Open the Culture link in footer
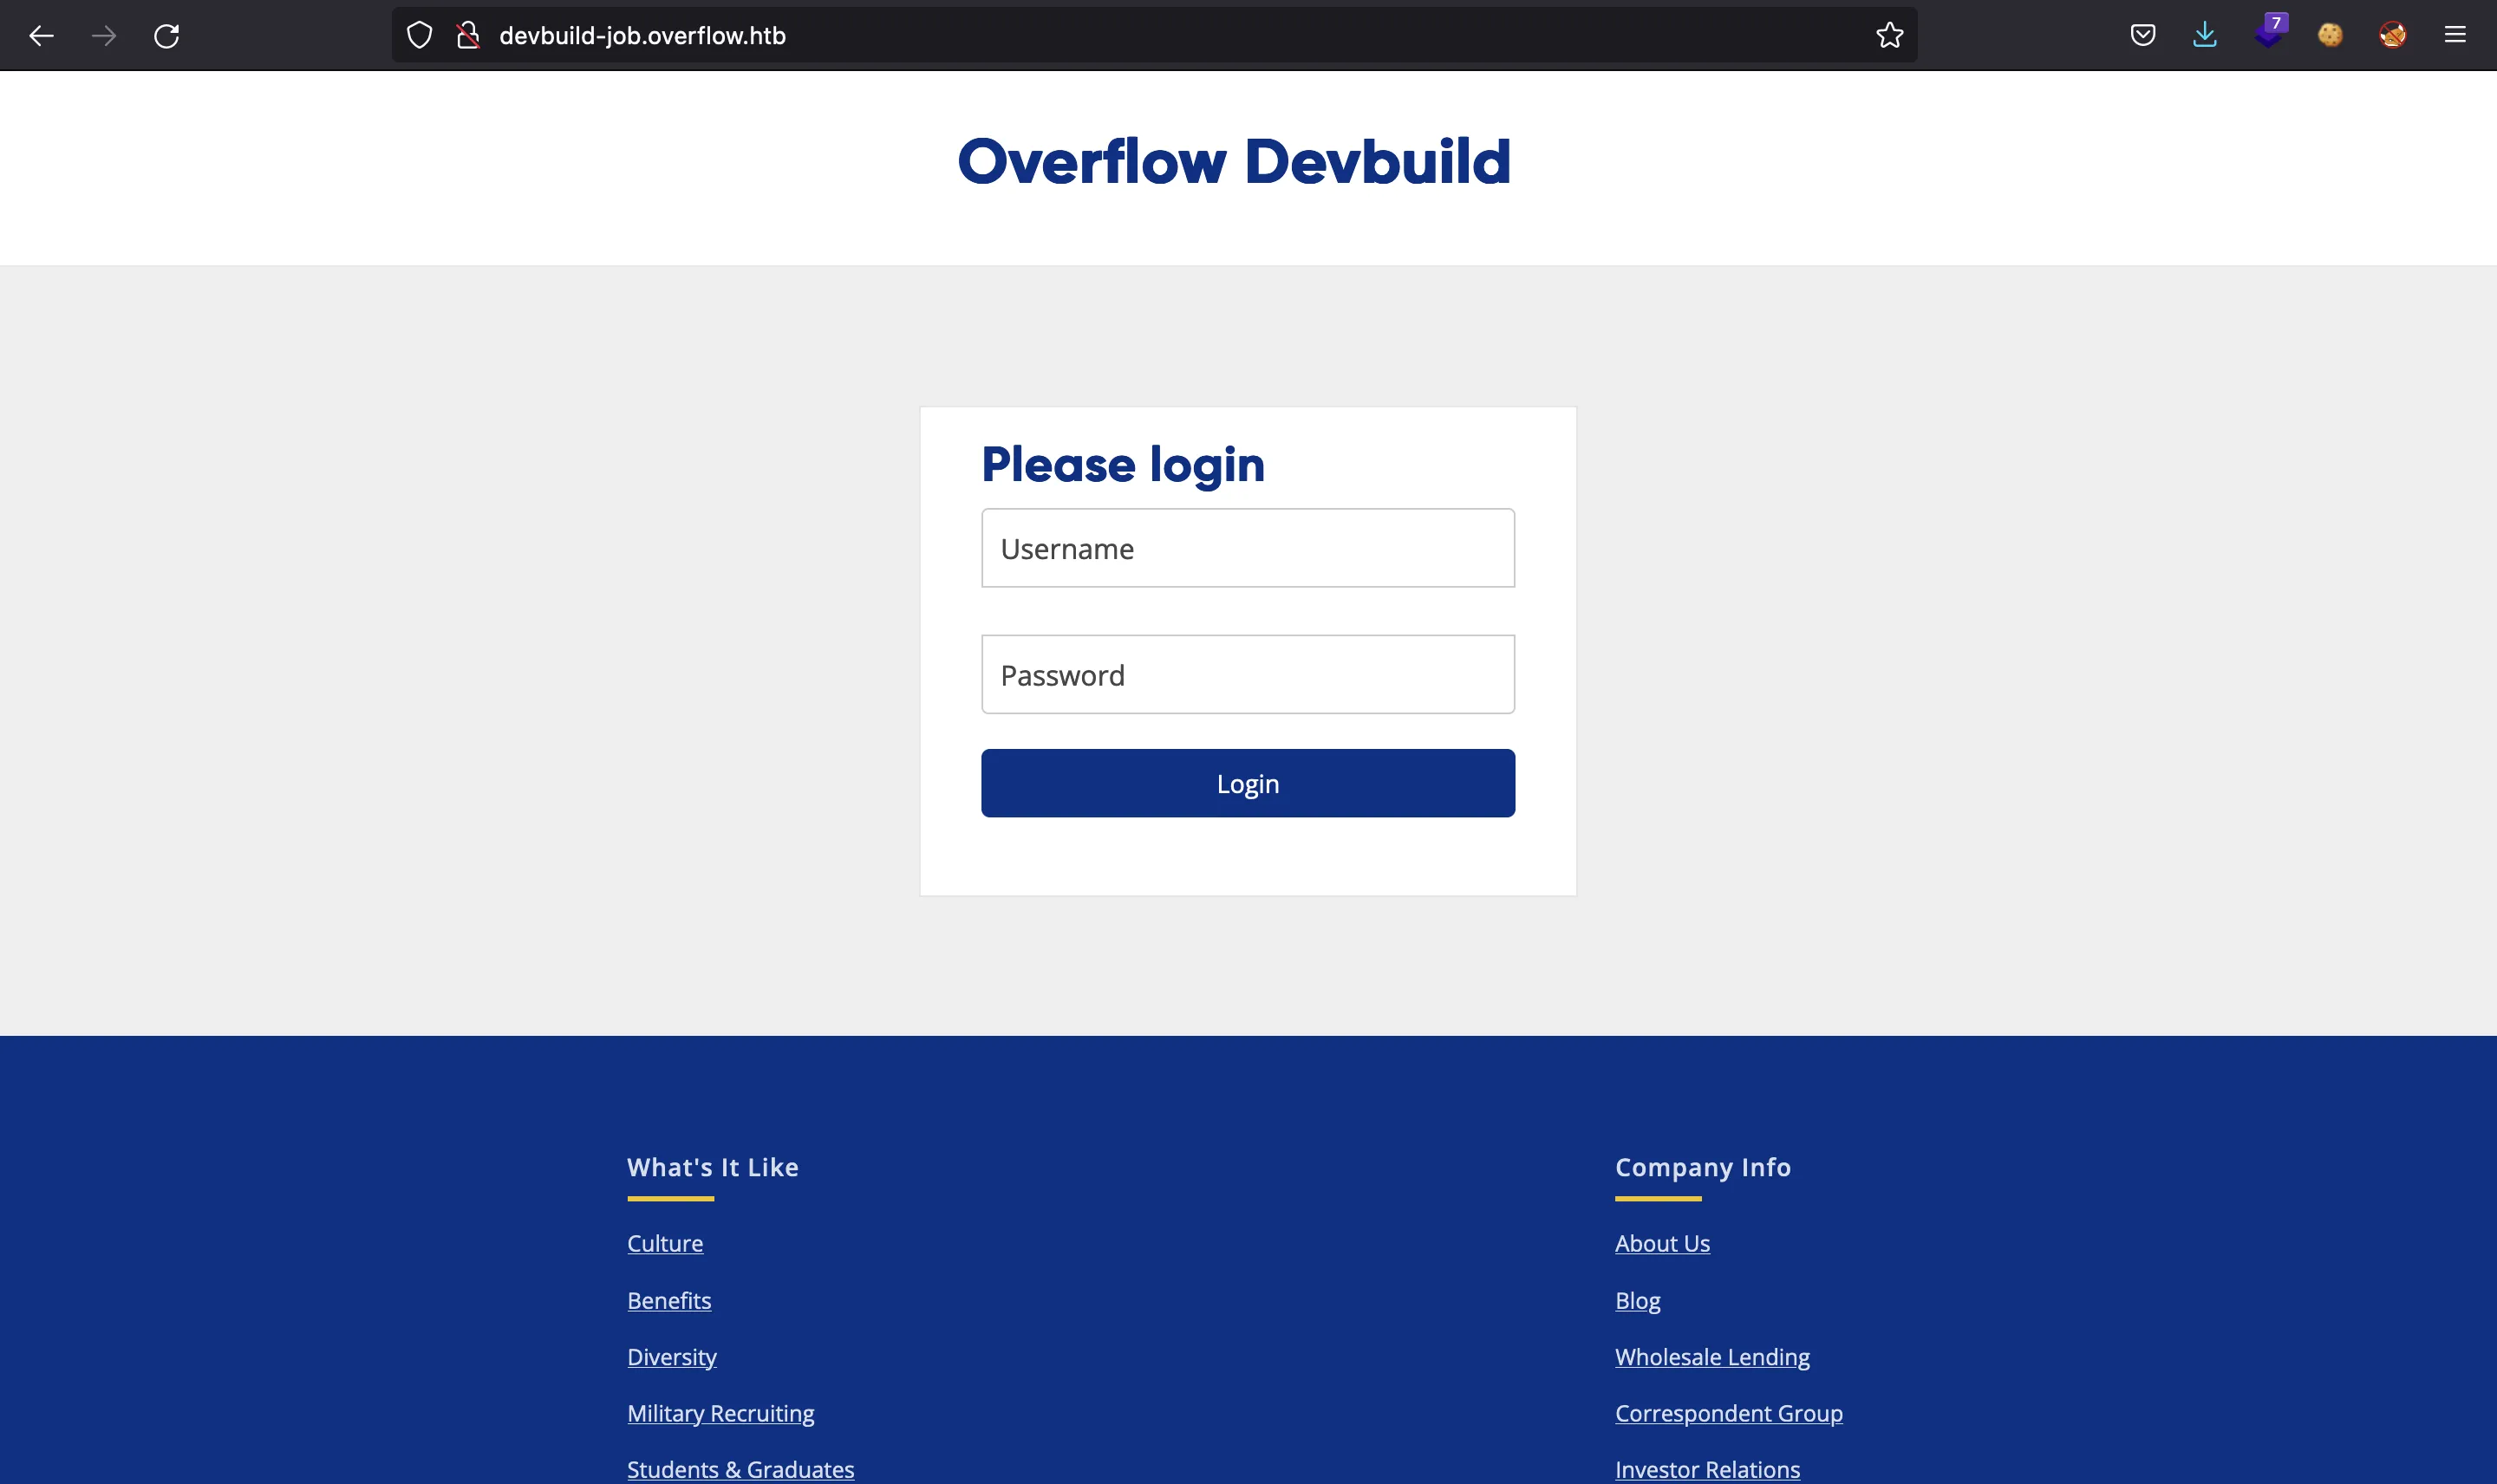The height and width of the screenshot is (1484, 2497). (x=664, y=1242)
